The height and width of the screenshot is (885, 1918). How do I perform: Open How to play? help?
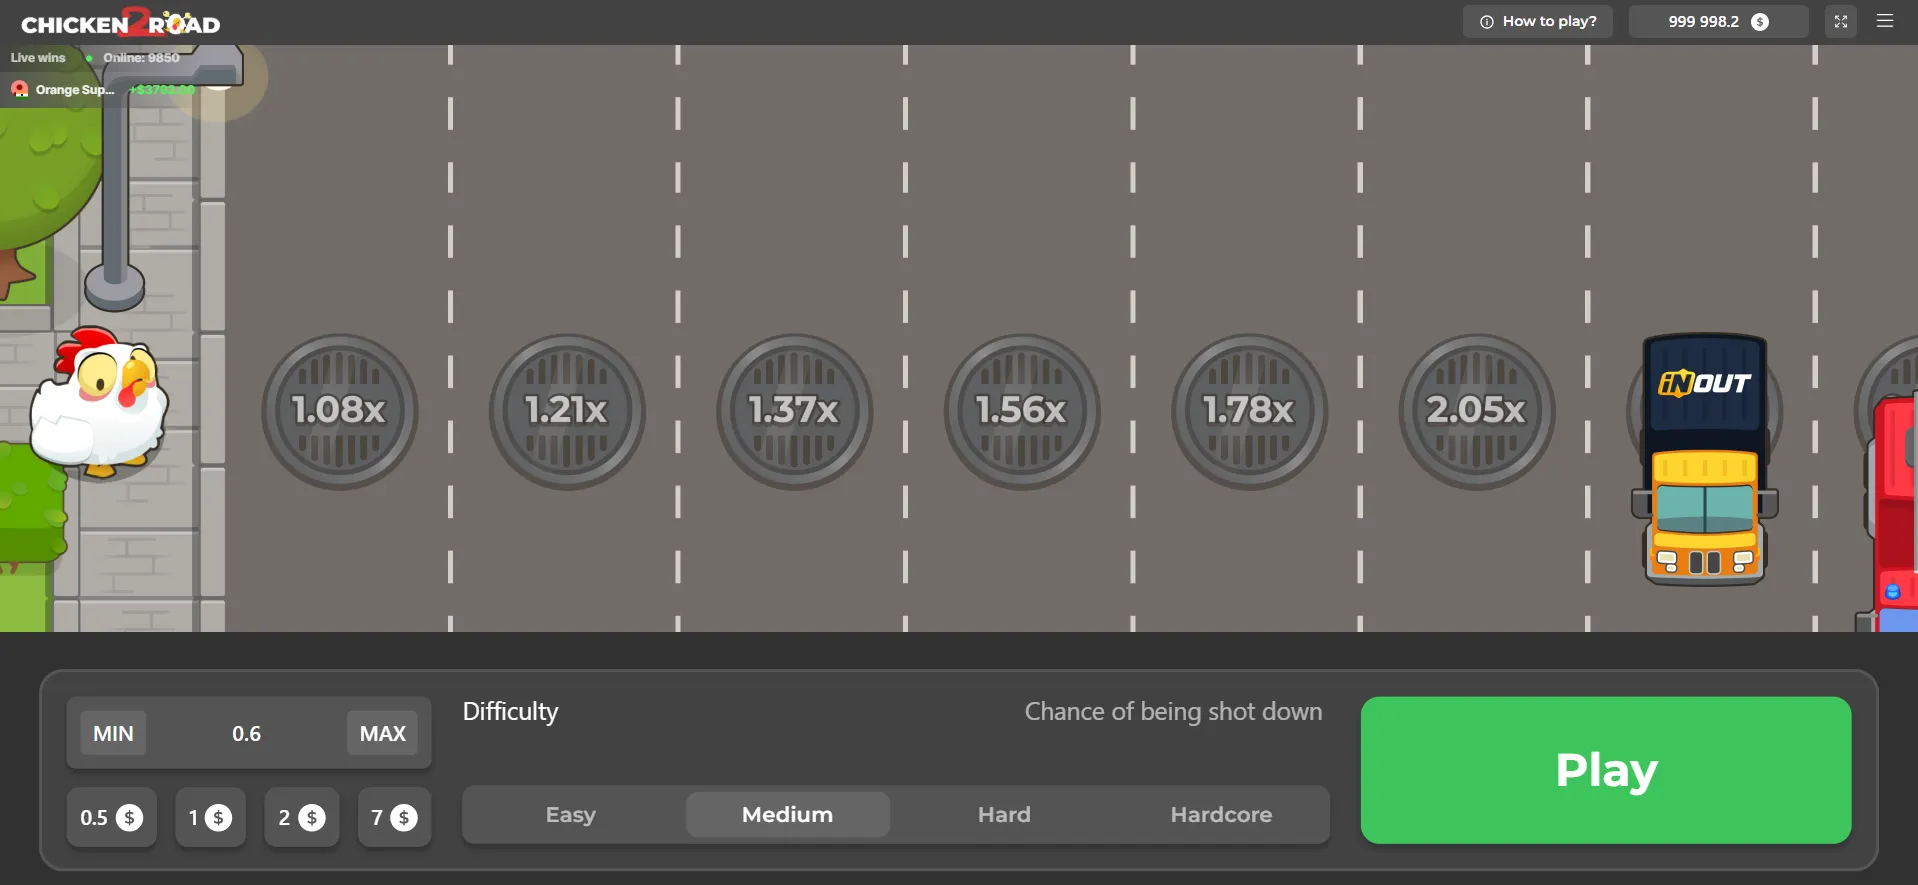coord(1538,21)
